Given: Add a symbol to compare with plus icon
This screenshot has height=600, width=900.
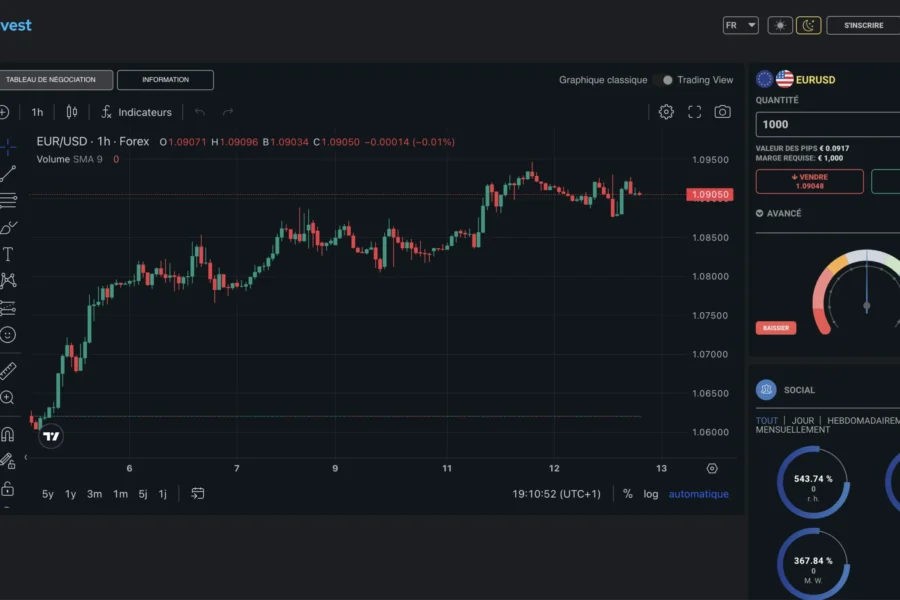Looking at the screenshot, I should (x=3, y=112).
